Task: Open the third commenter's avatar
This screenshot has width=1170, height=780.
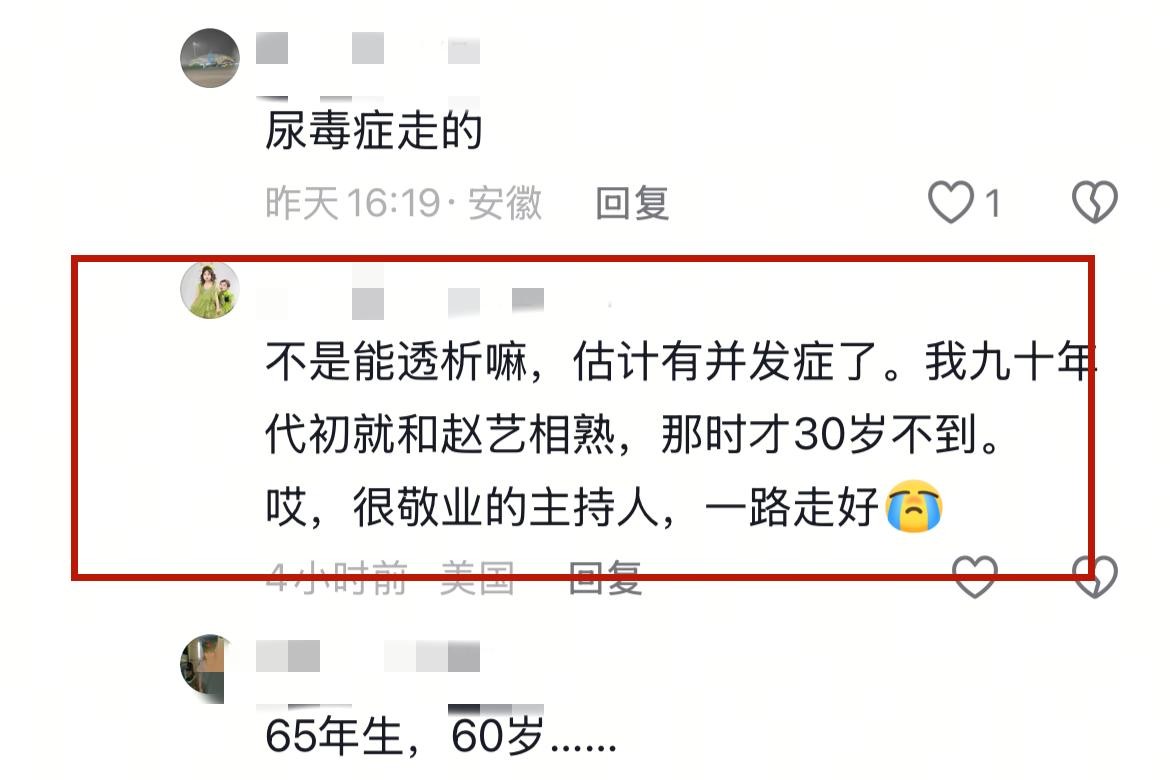Action: tap(206, 668)
